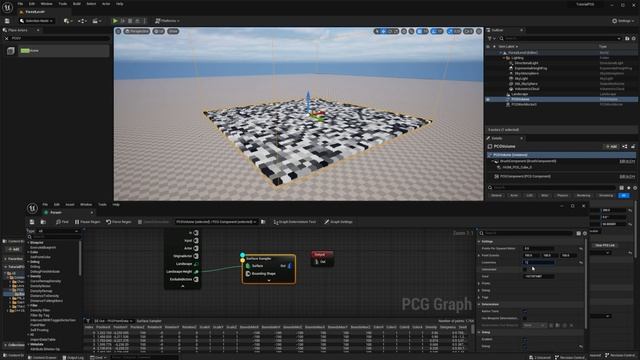Open the Edit menu in the main editor
The height and width of the screenshot is (360, 640).
(x=32, y=4)
